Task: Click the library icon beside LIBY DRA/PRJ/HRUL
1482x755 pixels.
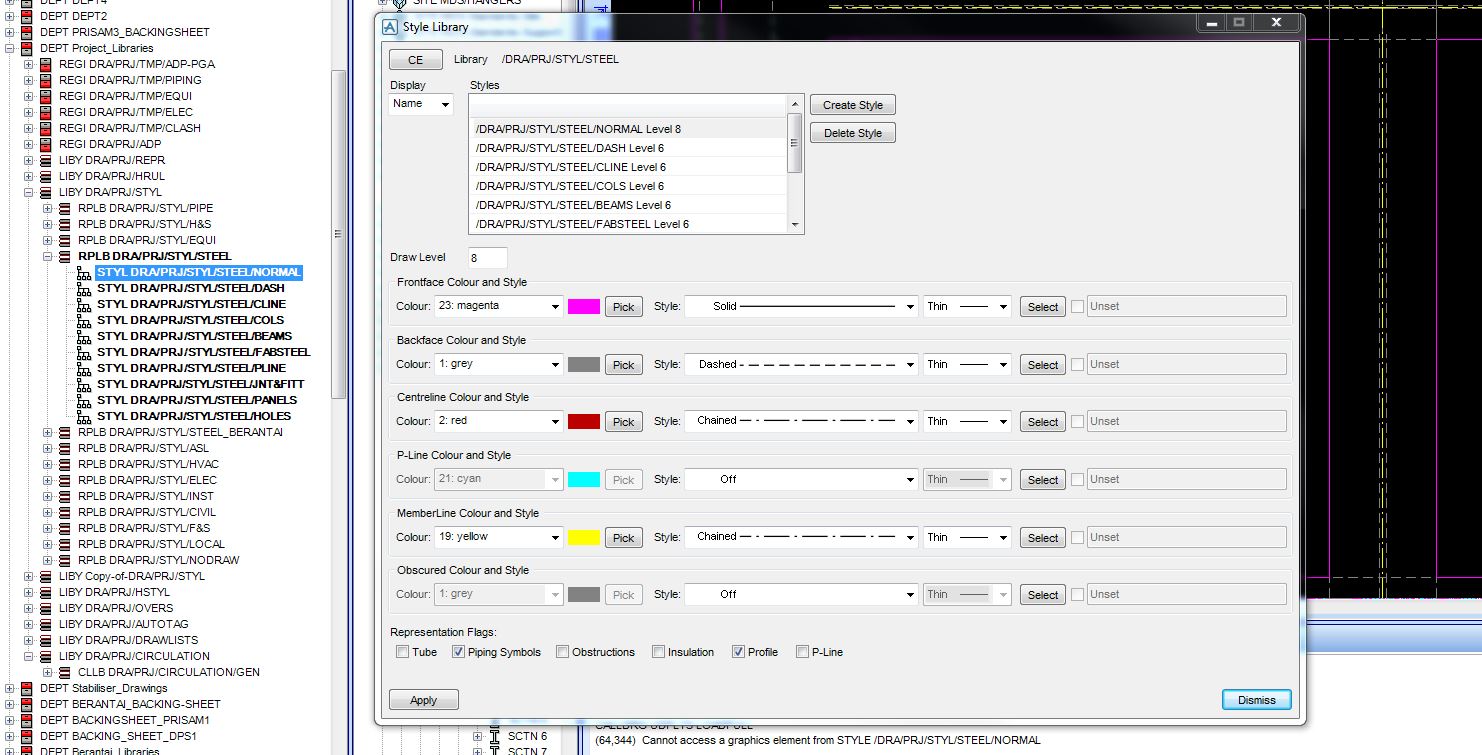Action: 45,176
